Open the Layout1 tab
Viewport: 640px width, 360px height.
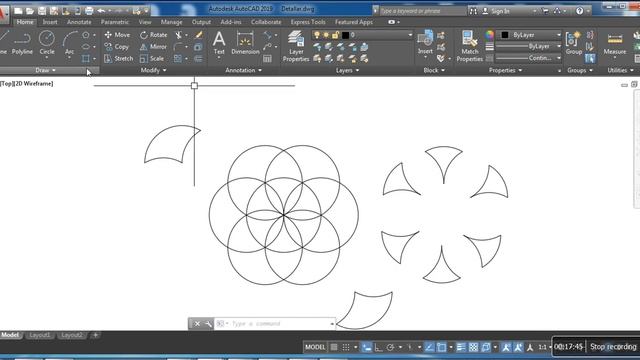click(x=40, y=335)
